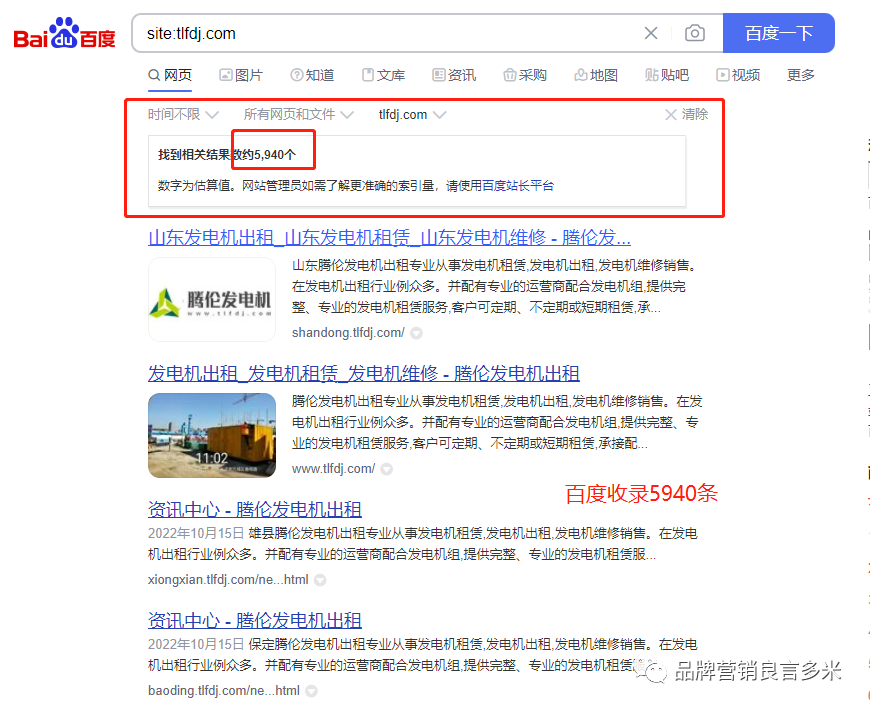Expand 所有网页和文件 filter dropdown
Screen dimensions: 870x709
299,114
